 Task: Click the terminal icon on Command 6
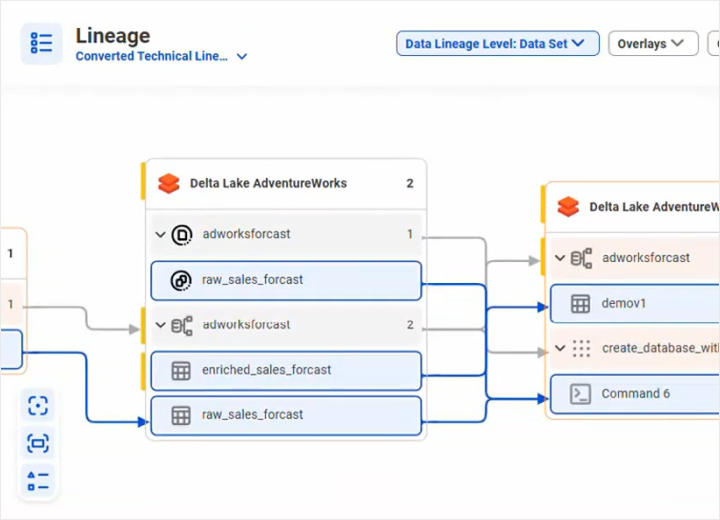click(580, 394)
